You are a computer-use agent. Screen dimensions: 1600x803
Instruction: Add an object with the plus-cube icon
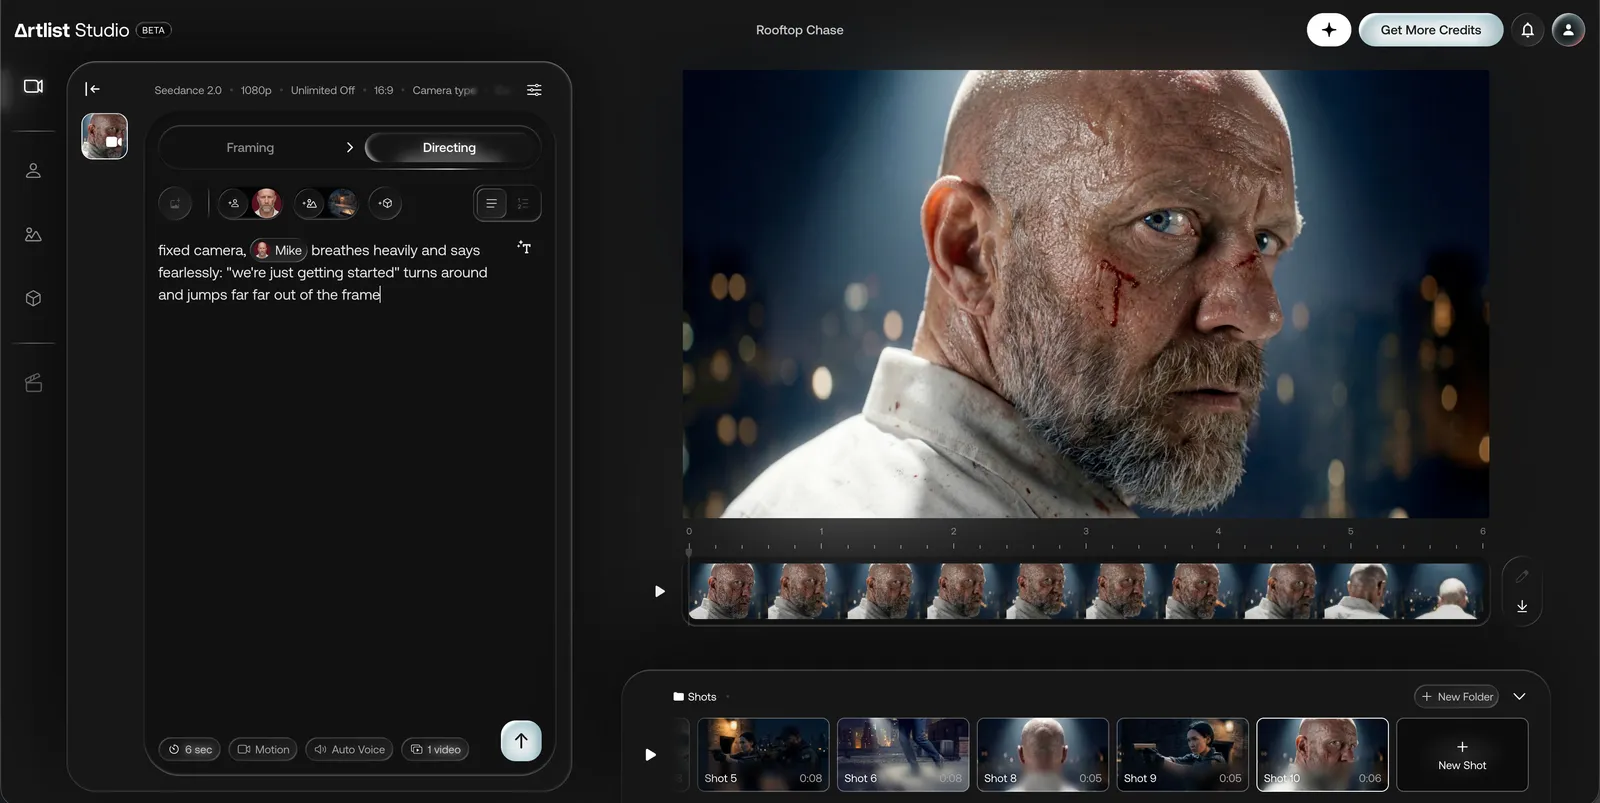(x=386, y=204)
